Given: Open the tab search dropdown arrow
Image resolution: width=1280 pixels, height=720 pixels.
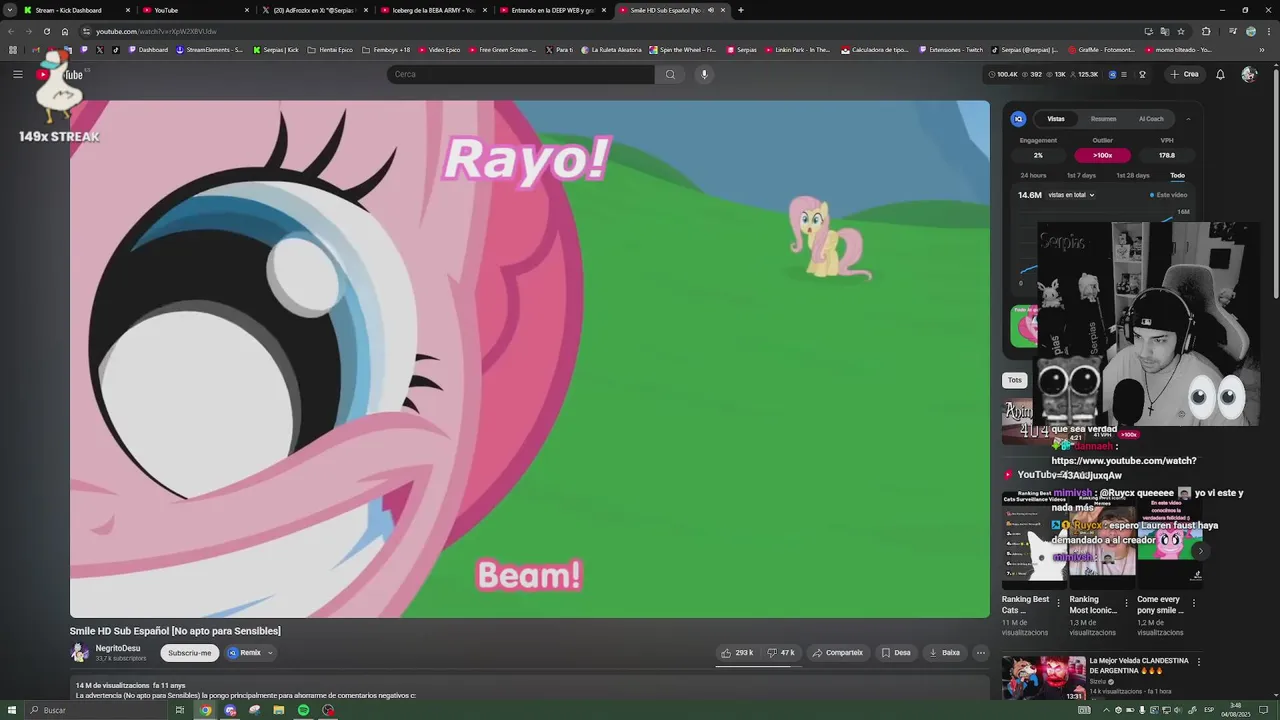Looking at the screenshot, I should tap(10, 10).
